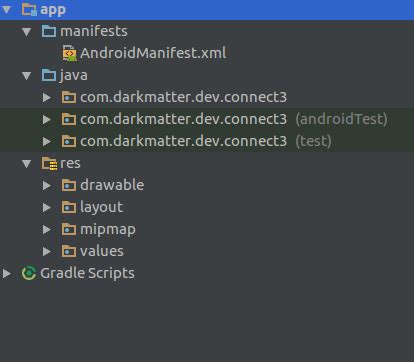414x362 pixels.
Task: Expand the androidTest package
Action: tap(47, 119)
